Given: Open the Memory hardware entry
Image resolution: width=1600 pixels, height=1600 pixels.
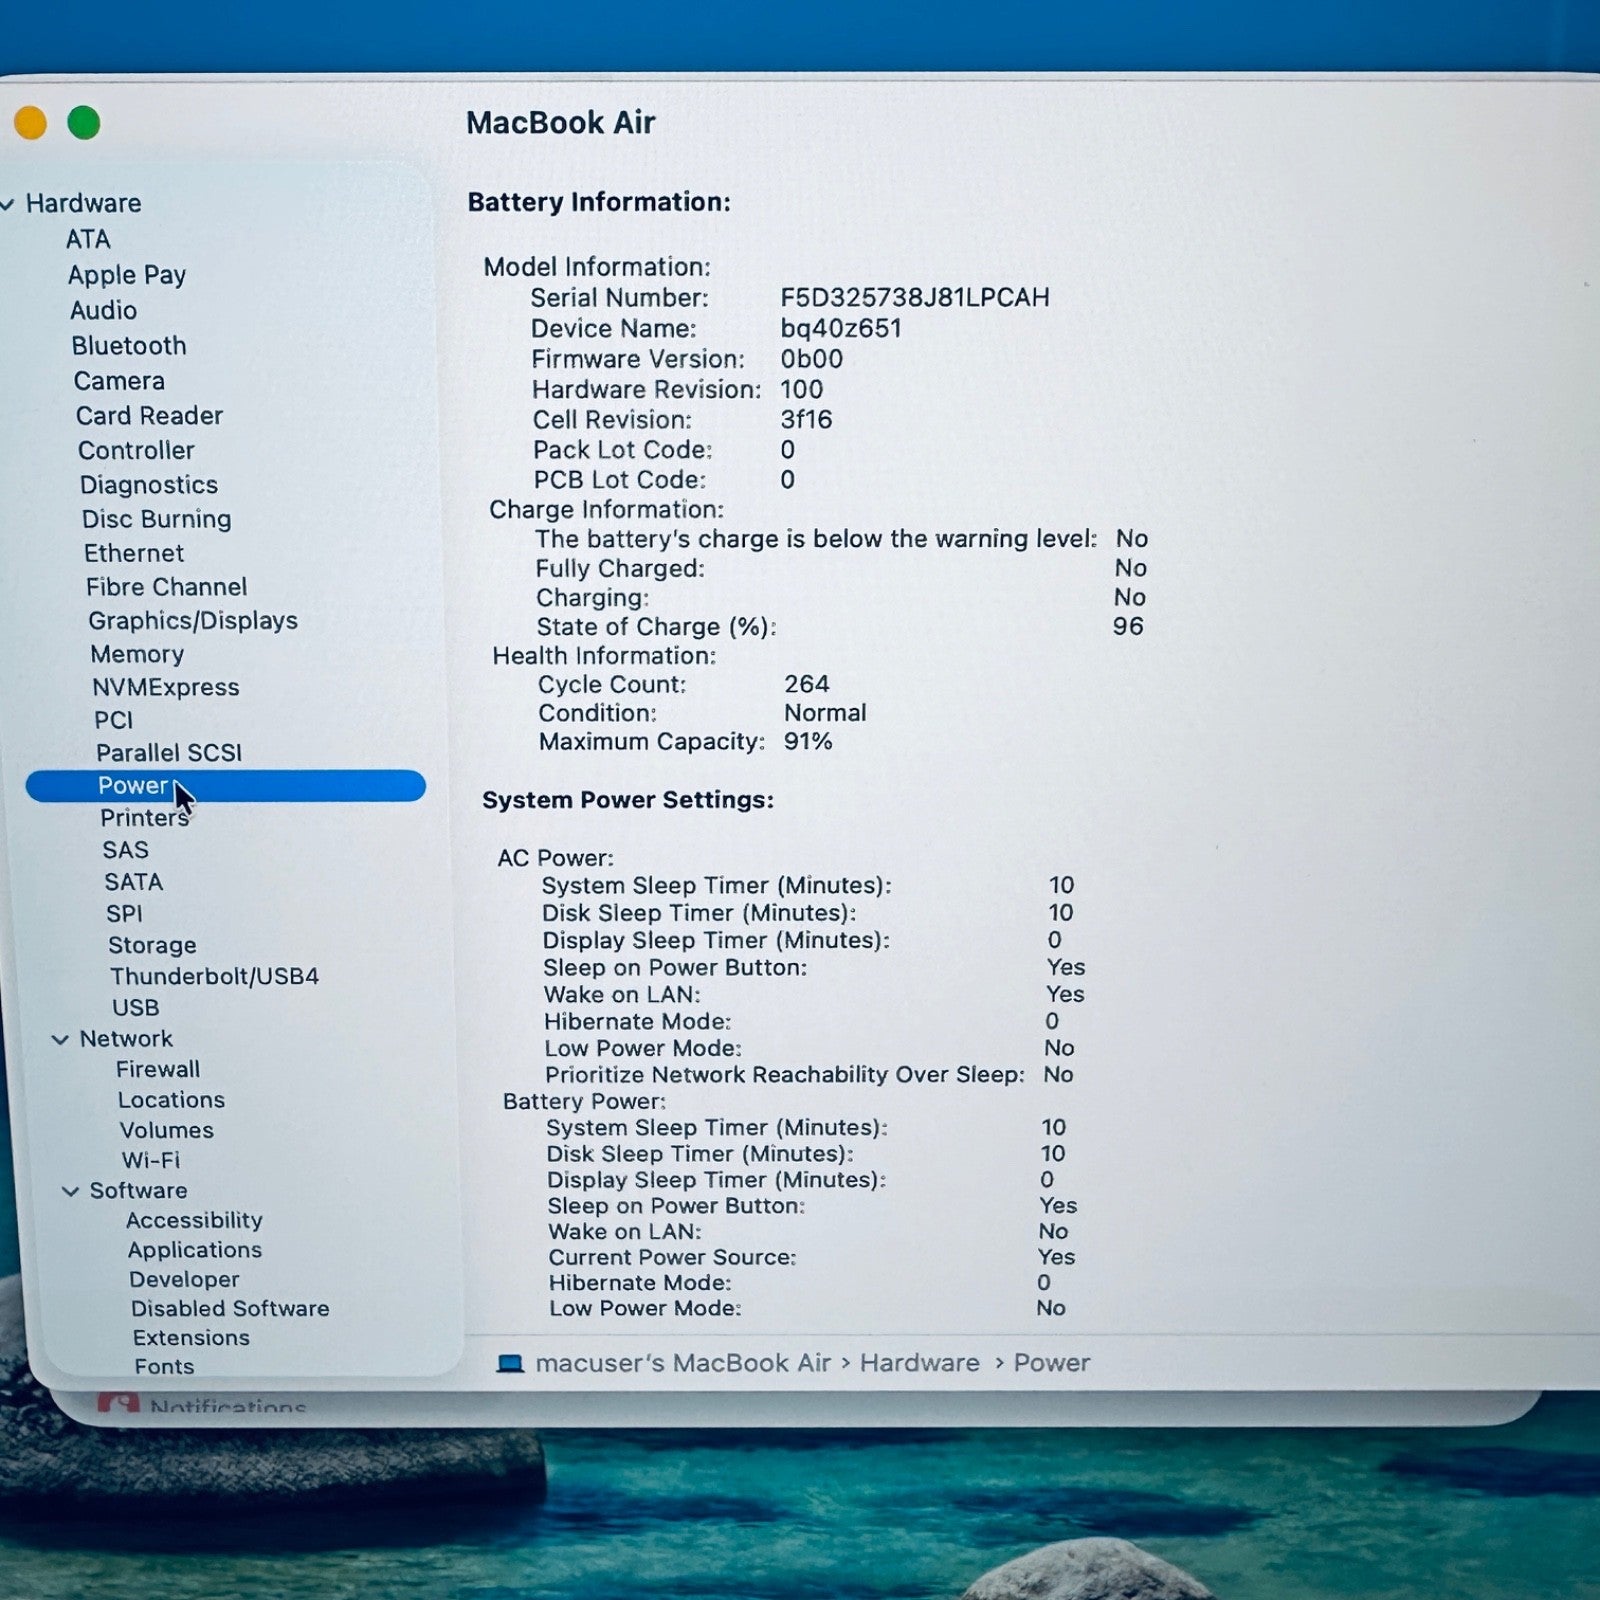Looking at the screenshot, I should point(137,654).
